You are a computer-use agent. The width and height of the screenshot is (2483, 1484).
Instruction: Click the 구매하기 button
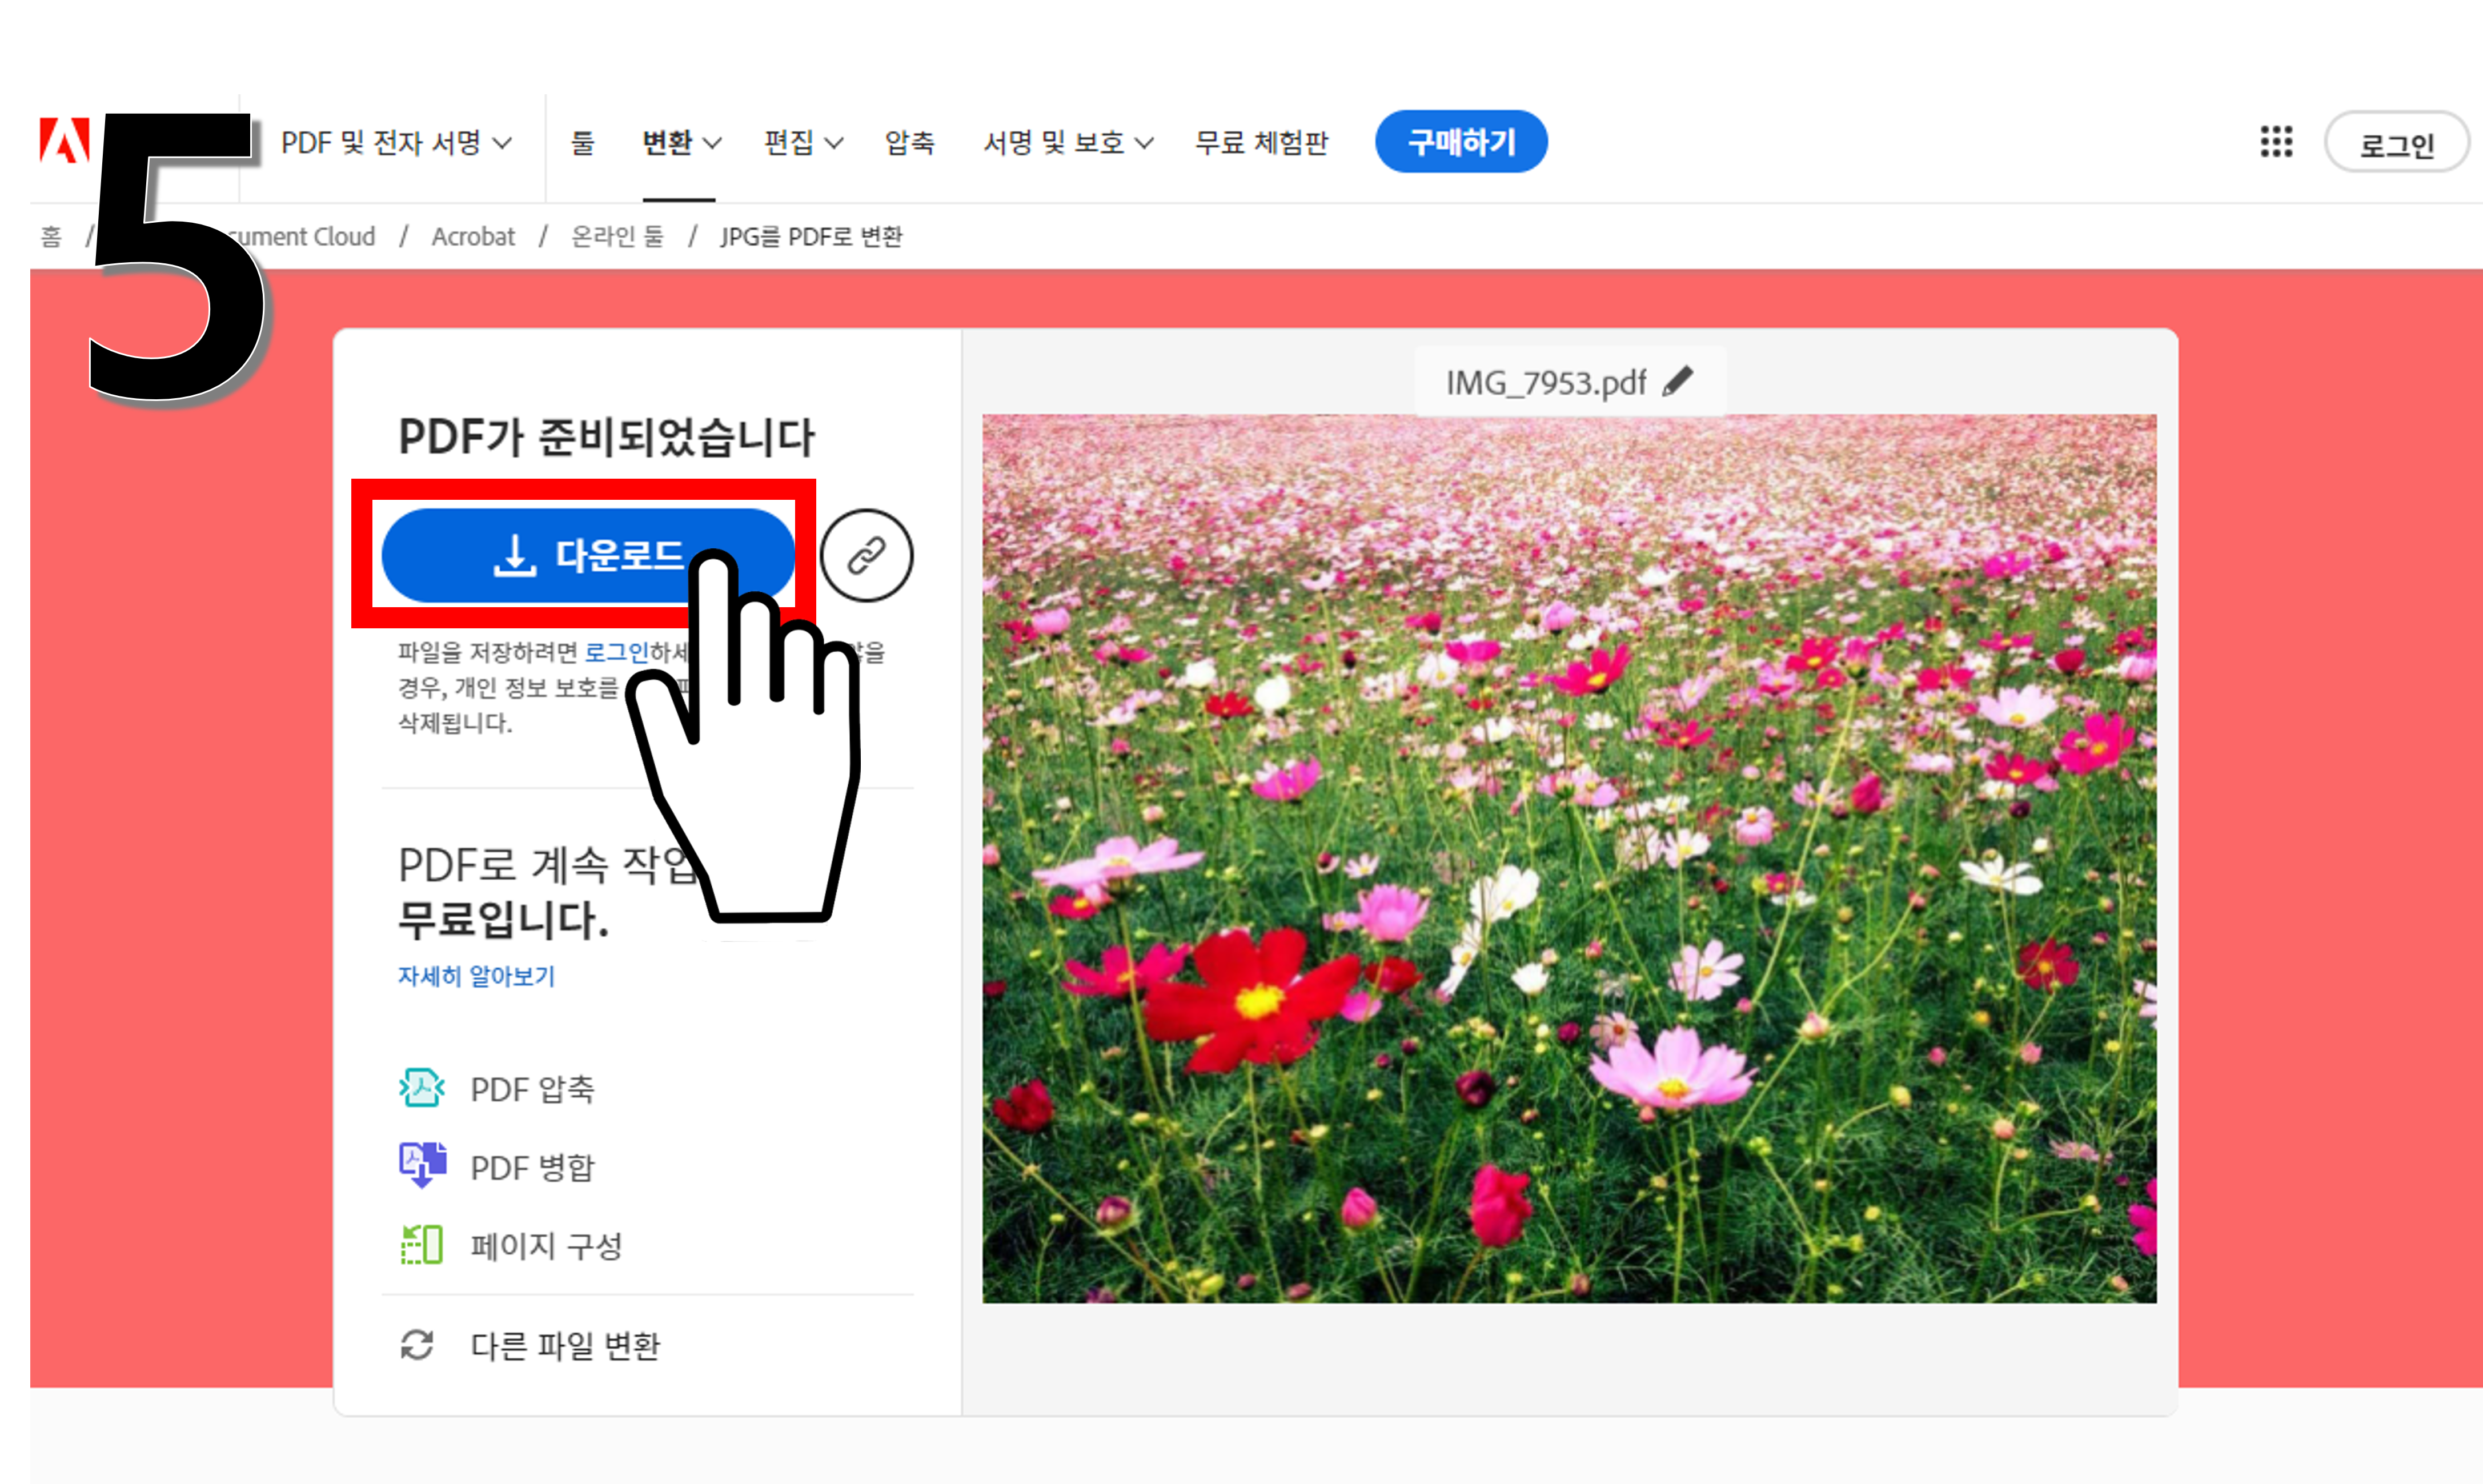[1460, 142]
